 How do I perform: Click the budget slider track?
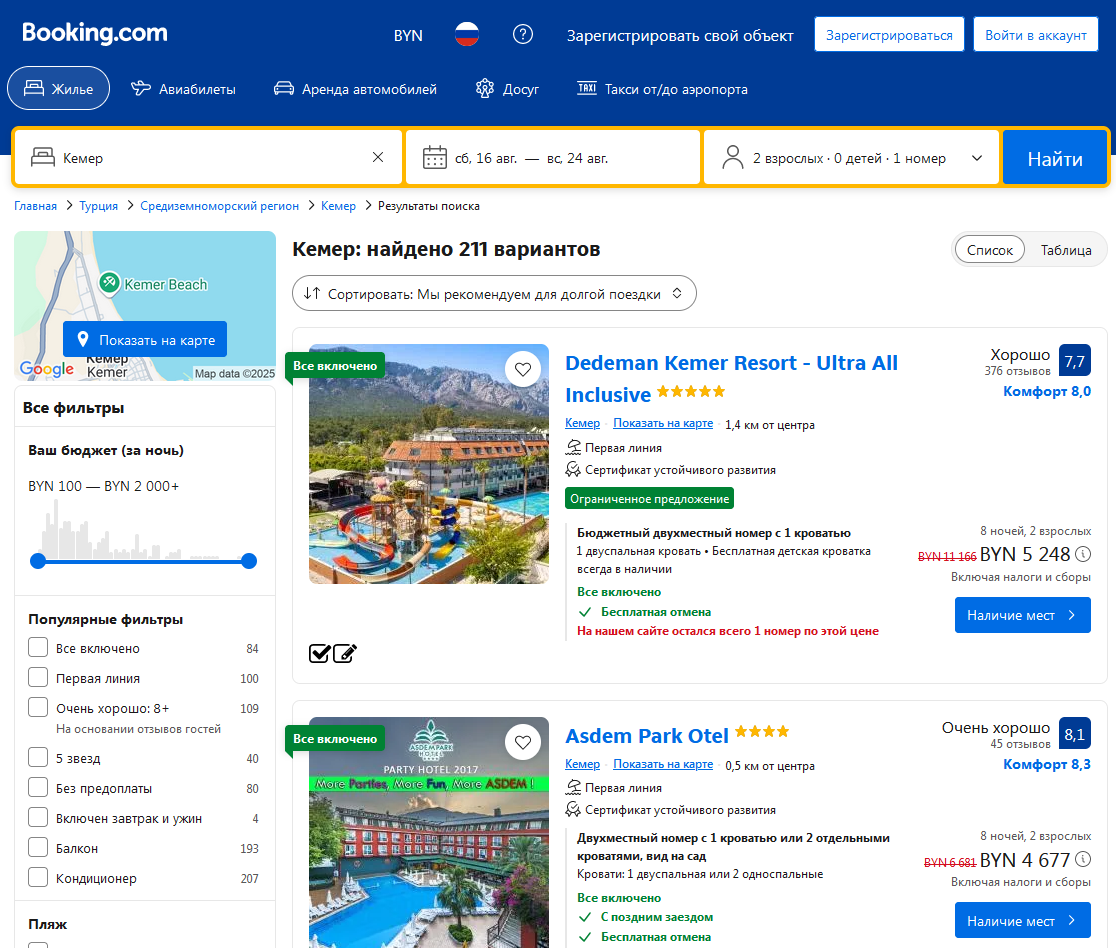tap(143, 562)
